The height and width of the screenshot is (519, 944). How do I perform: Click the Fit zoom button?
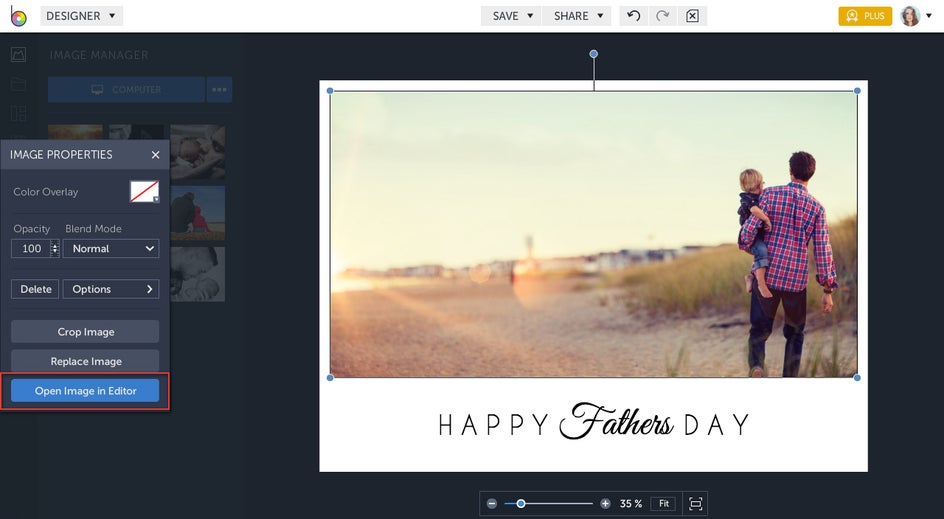point(663,503)
